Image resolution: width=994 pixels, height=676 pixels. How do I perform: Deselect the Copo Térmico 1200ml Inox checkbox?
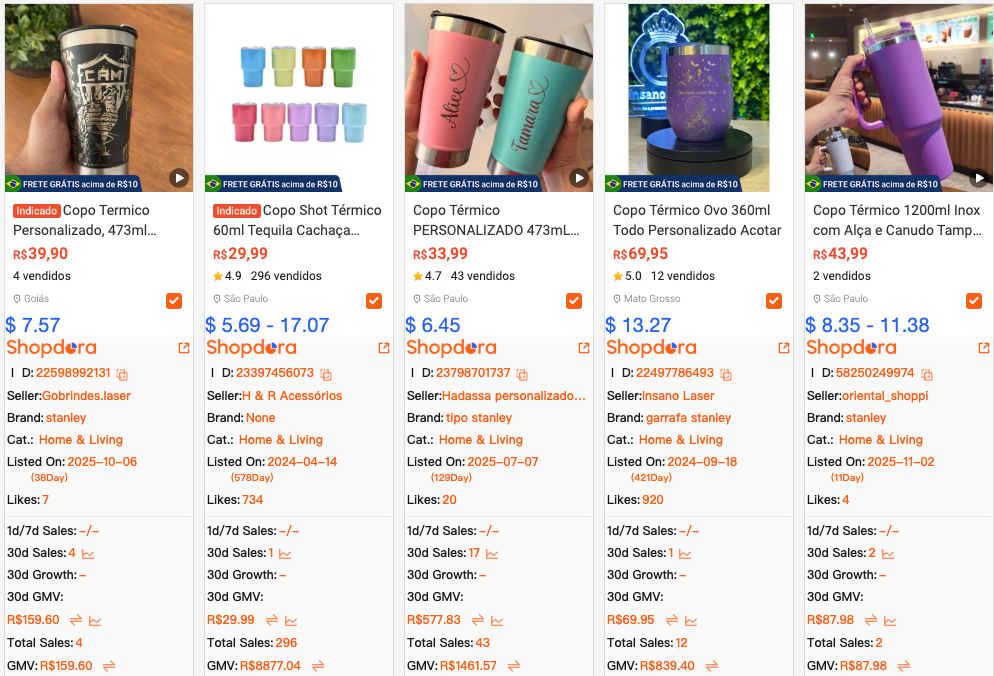click(974, 301)
